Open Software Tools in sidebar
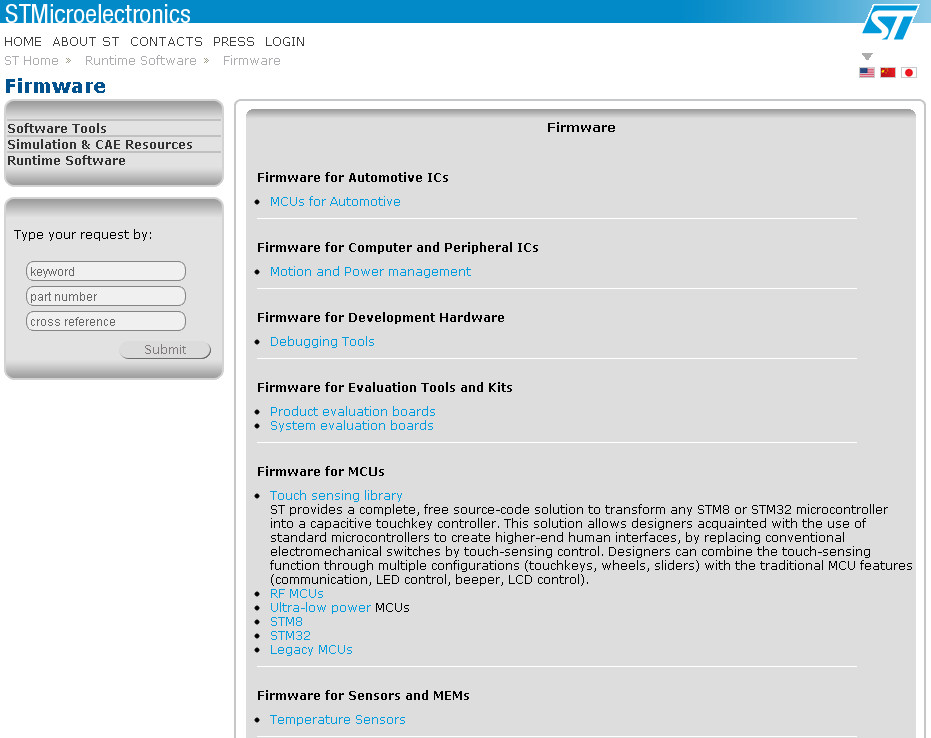Viewport: 931px width, 738px height. click(x=57, y=128)
